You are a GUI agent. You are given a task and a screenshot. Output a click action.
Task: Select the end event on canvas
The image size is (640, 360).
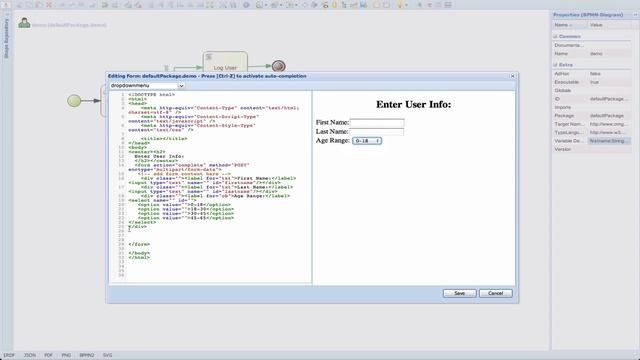click(x=278, y=66)
